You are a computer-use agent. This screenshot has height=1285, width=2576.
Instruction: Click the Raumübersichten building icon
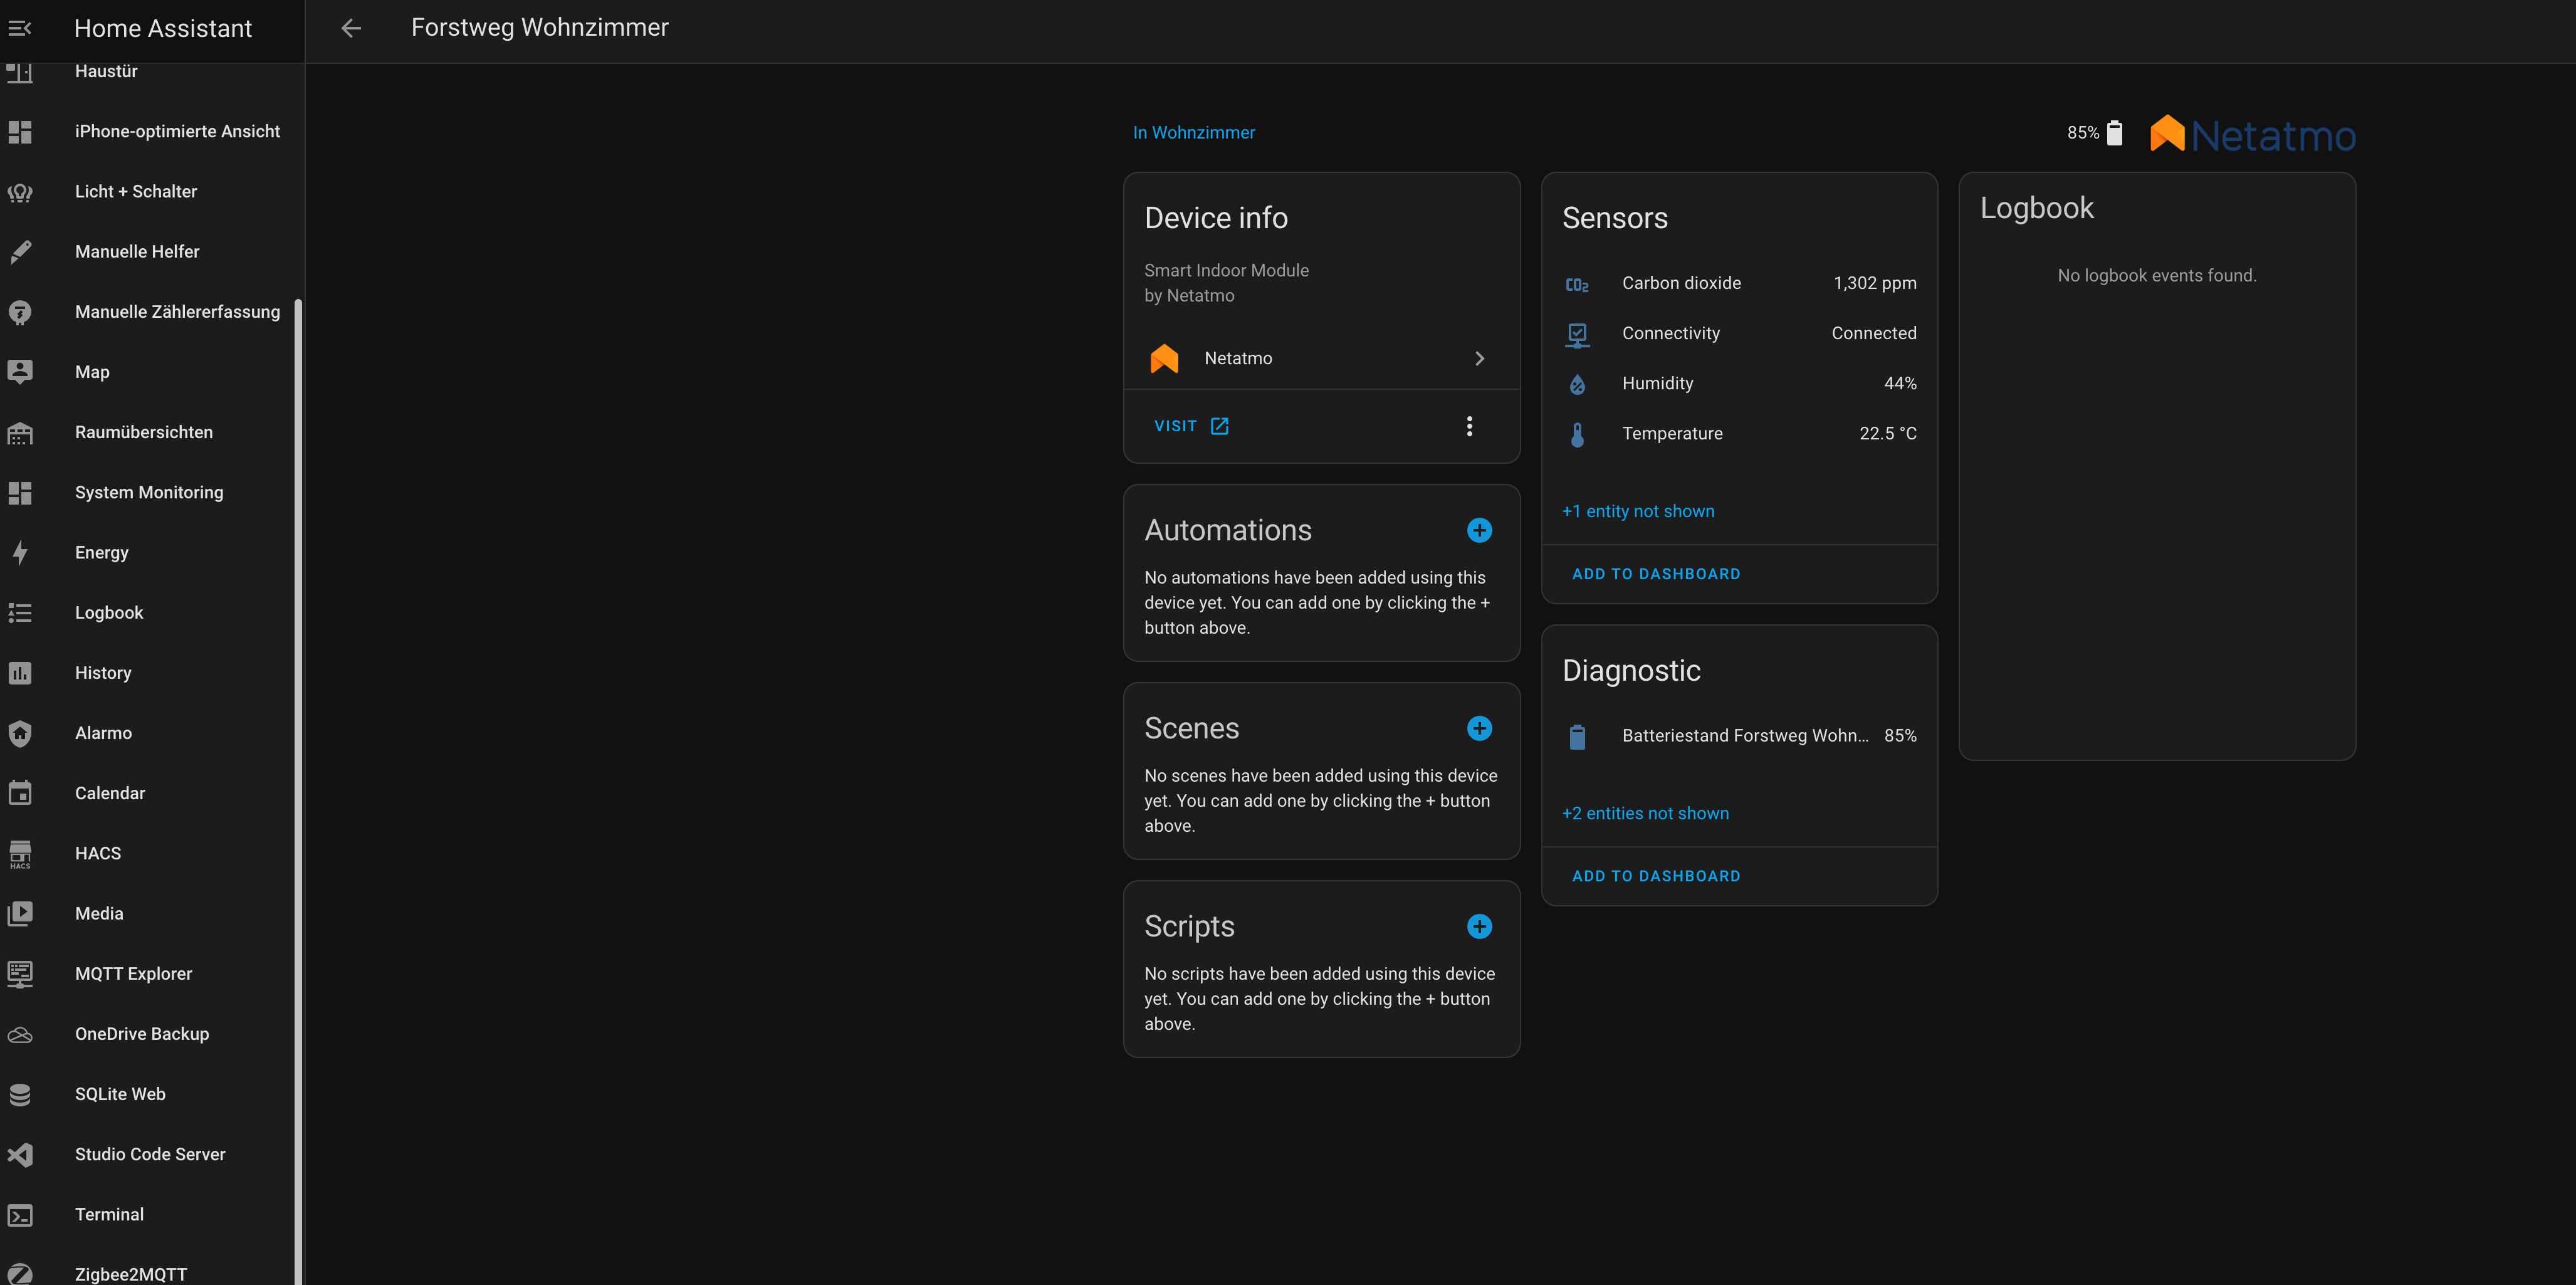click(x=20, y=432)
